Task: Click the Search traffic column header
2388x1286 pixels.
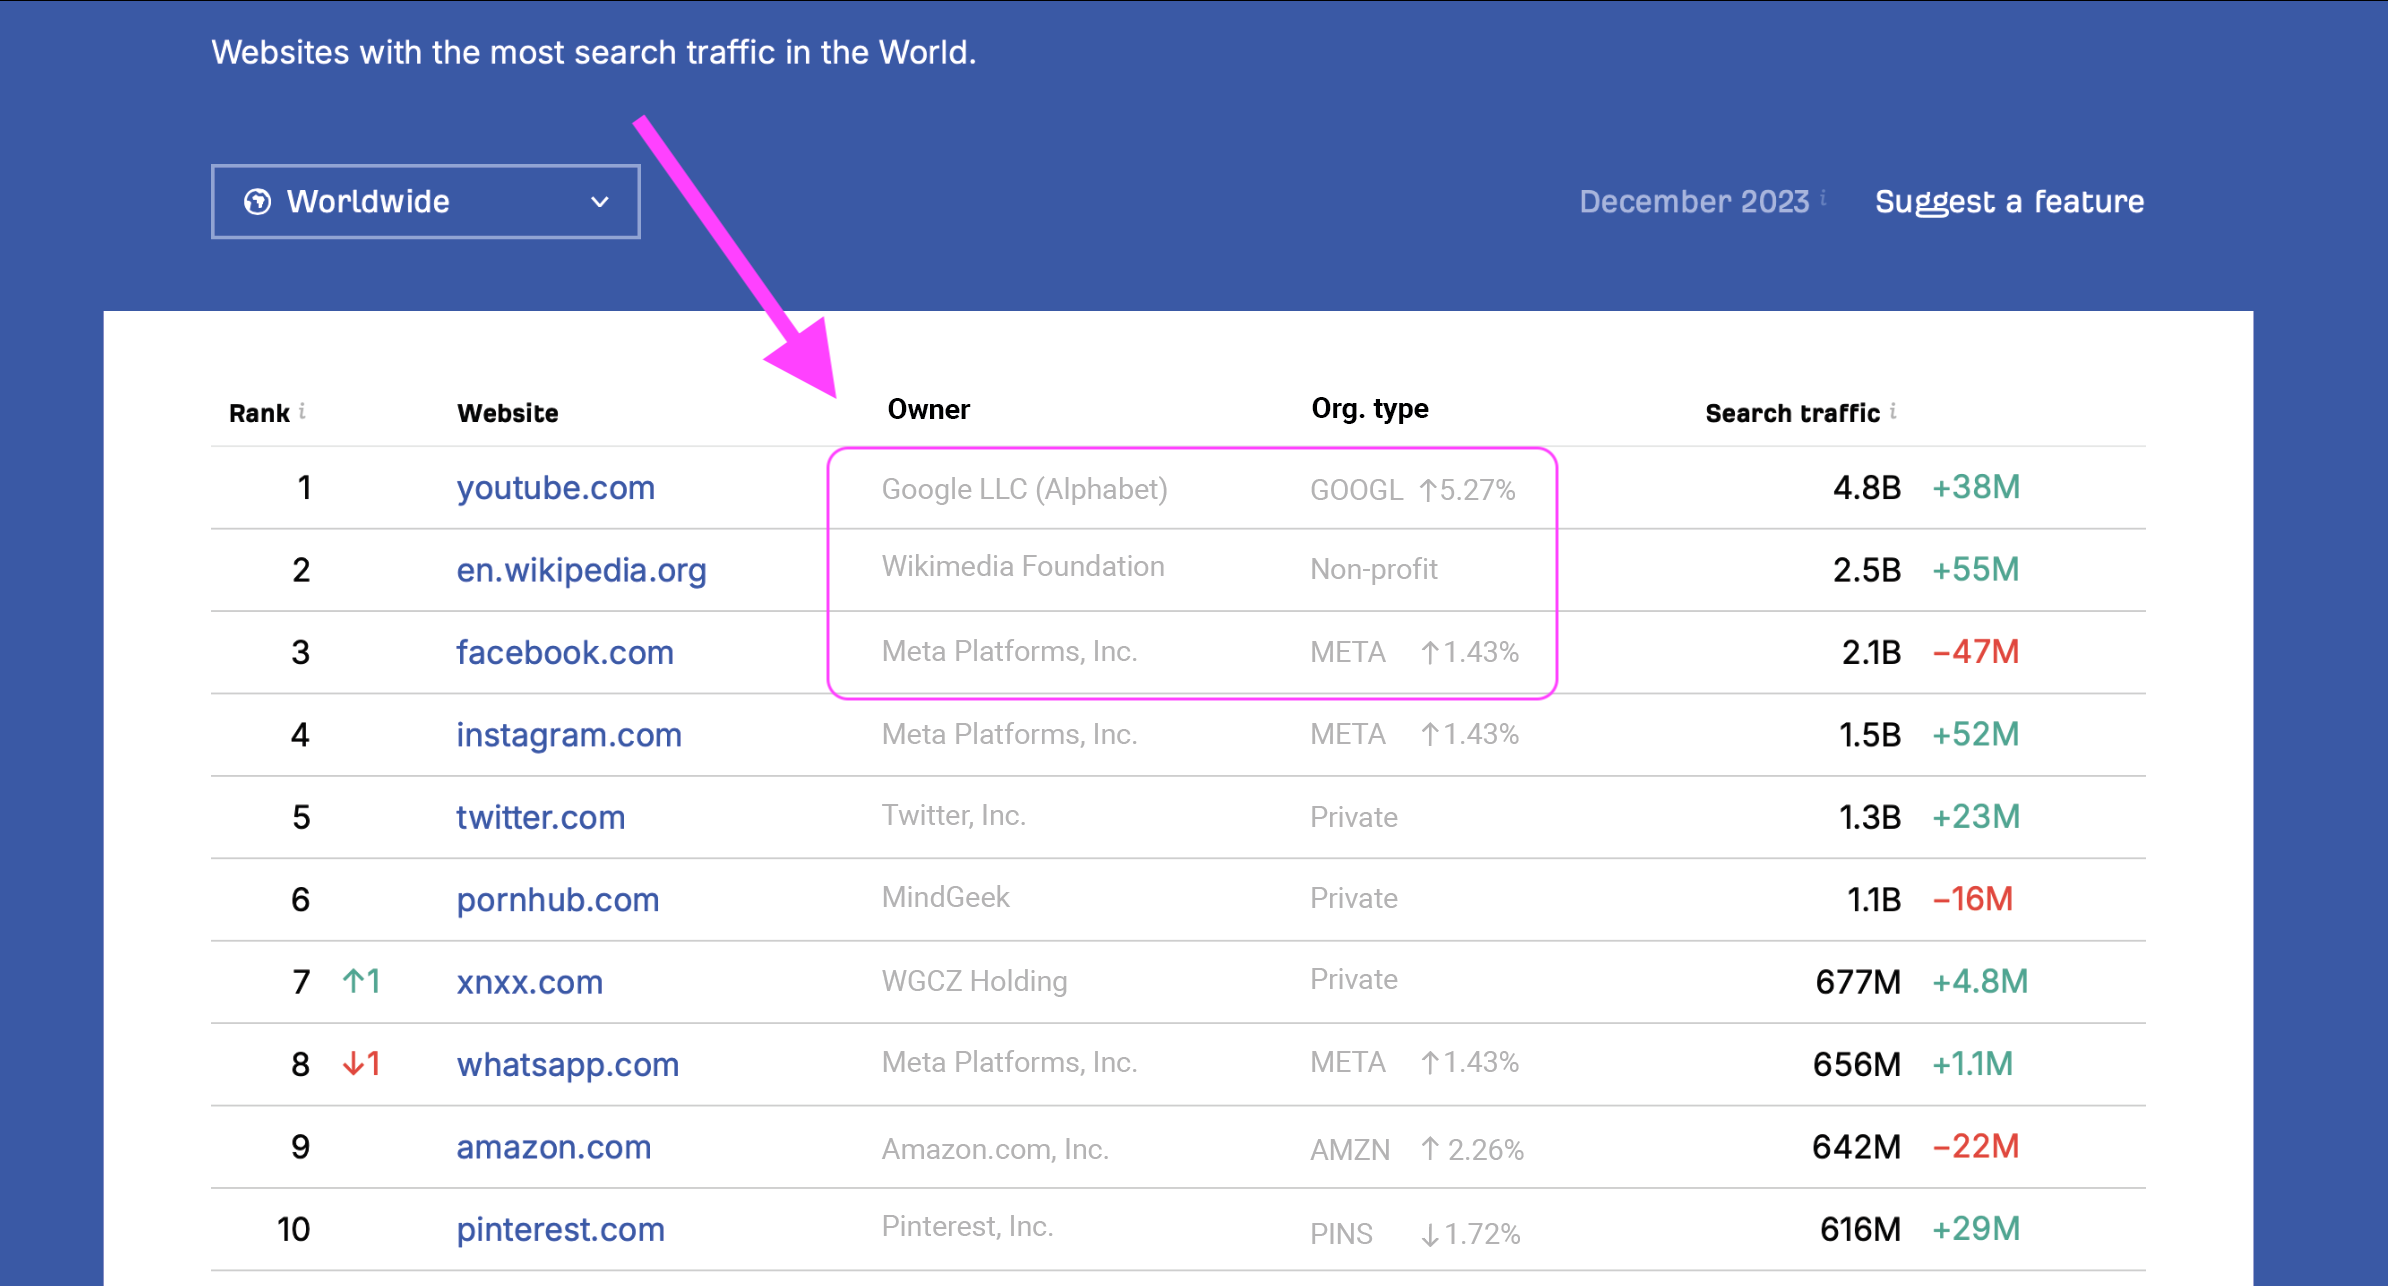Action: tap(1792, 413)
